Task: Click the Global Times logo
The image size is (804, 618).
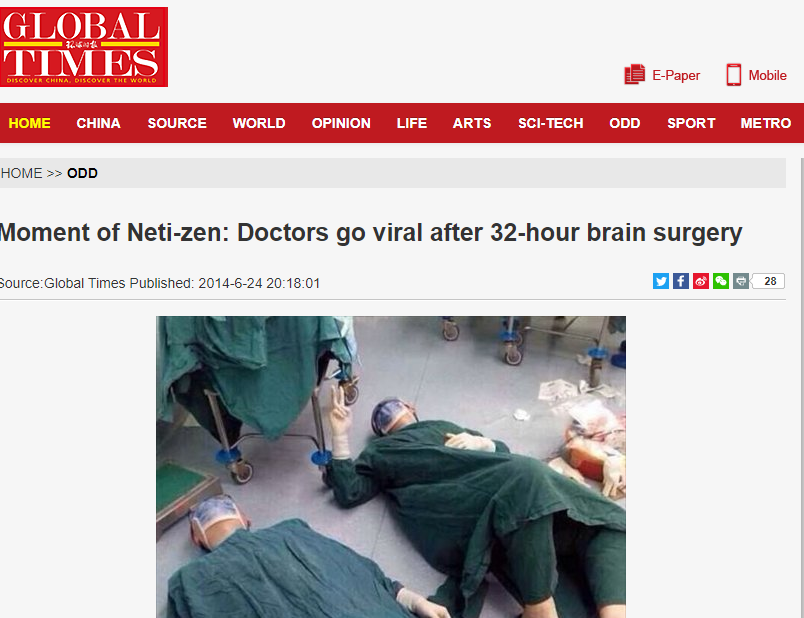Action: (x=84, y=47)
